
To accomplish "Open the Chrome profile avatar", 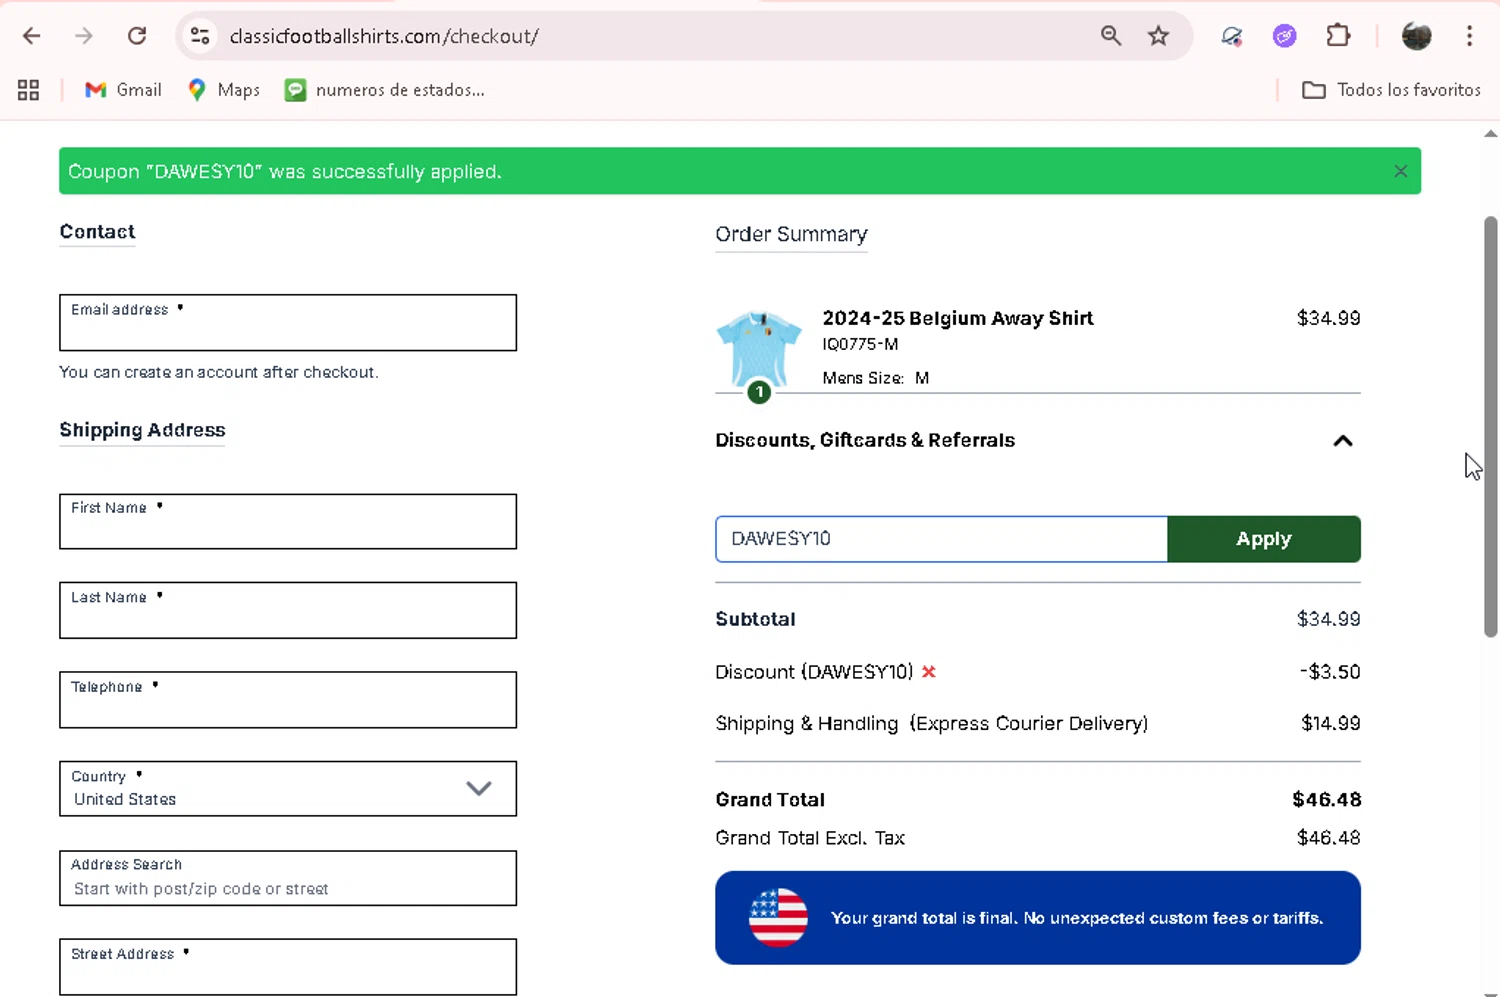I will tap(1416, 36).
